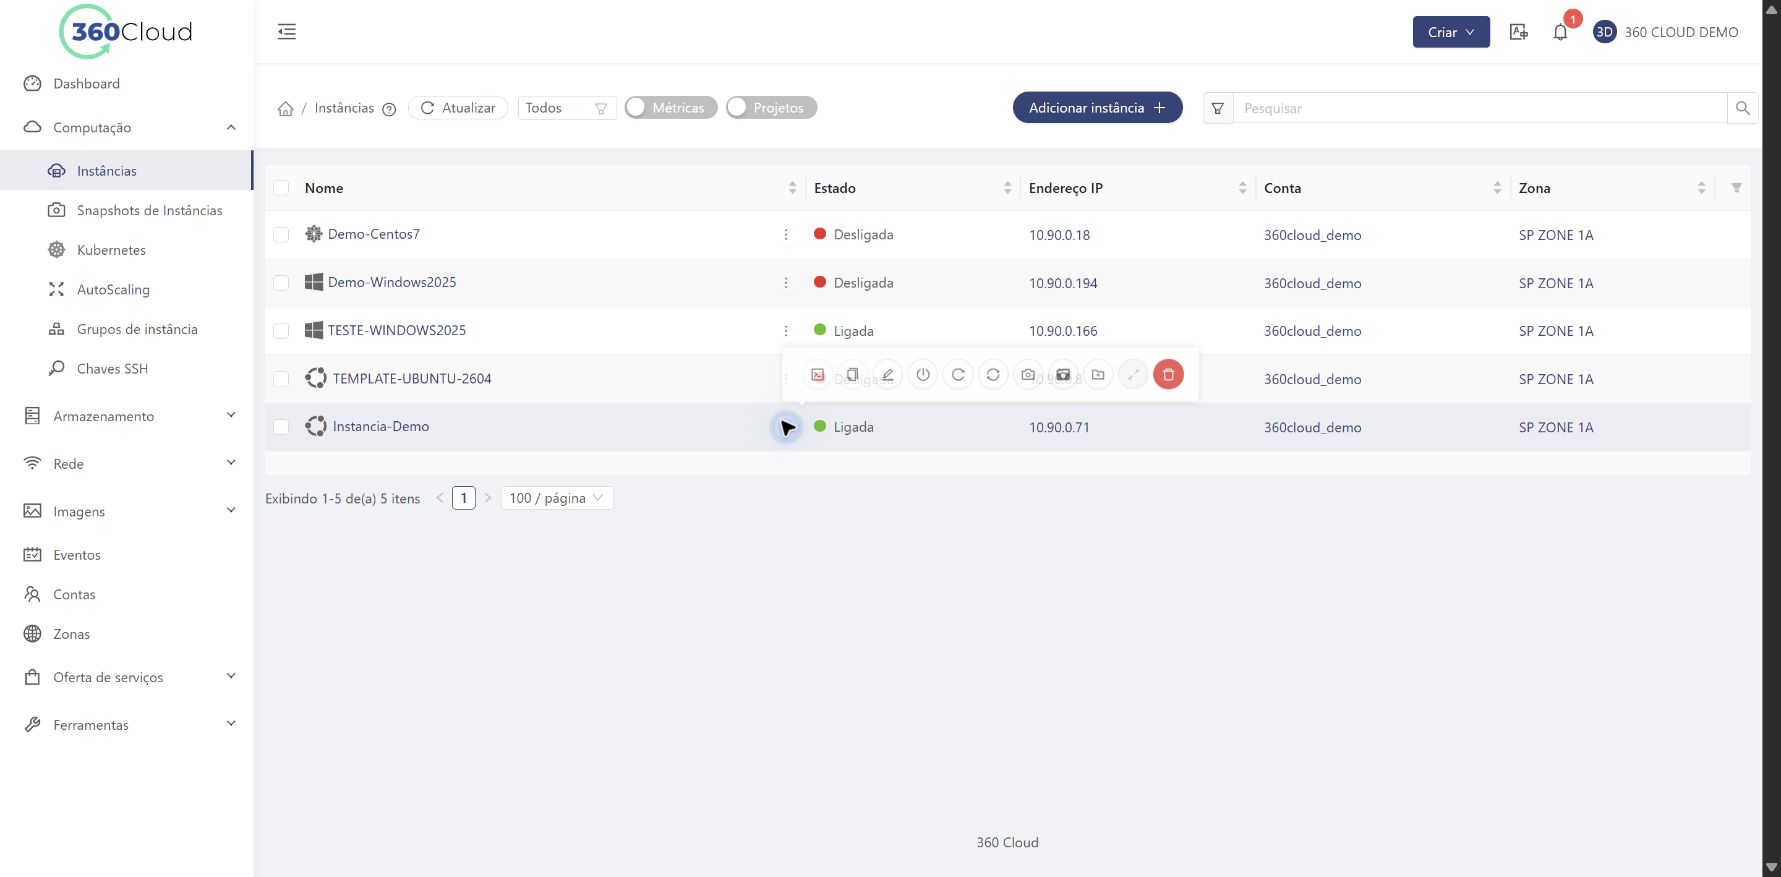Open Snapshots de Instâncias menu item

tap(149, 210)
